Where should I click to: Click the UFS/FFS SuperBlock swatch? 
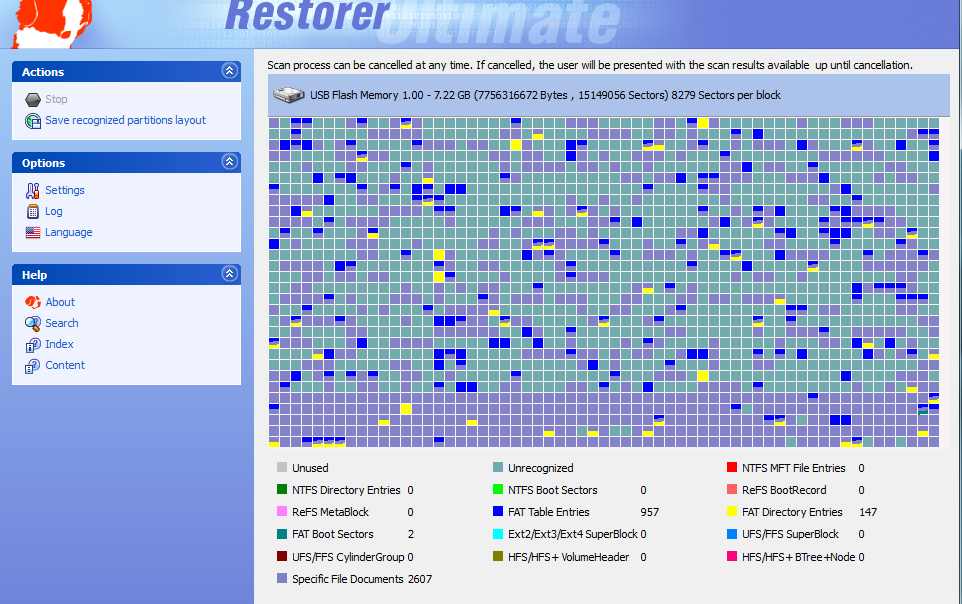coord(732,534)
